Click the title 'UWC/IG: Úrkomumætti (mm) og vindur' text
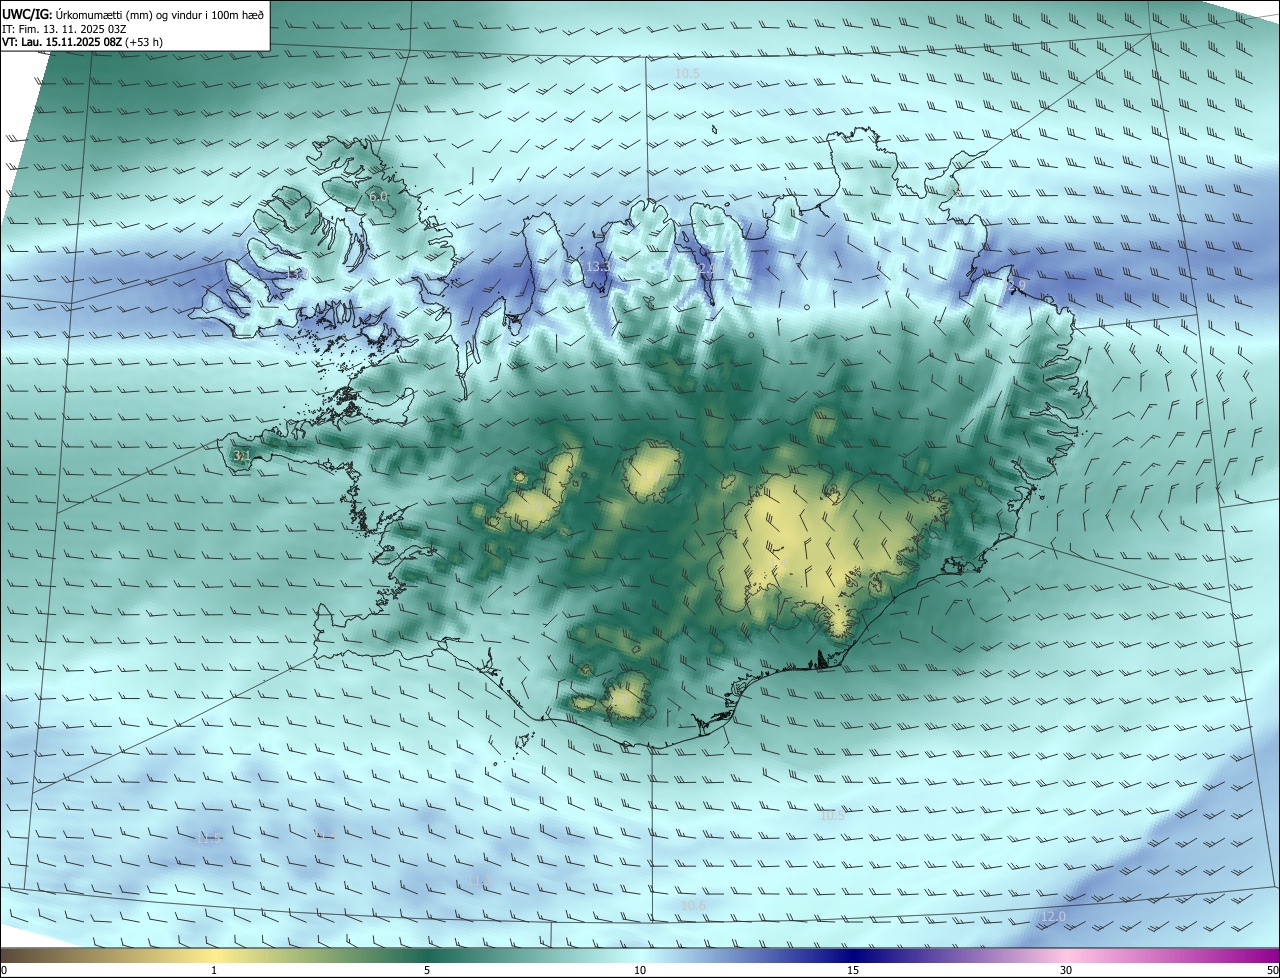The width and height of the screenshot is (1280, 978). [134, 13]
